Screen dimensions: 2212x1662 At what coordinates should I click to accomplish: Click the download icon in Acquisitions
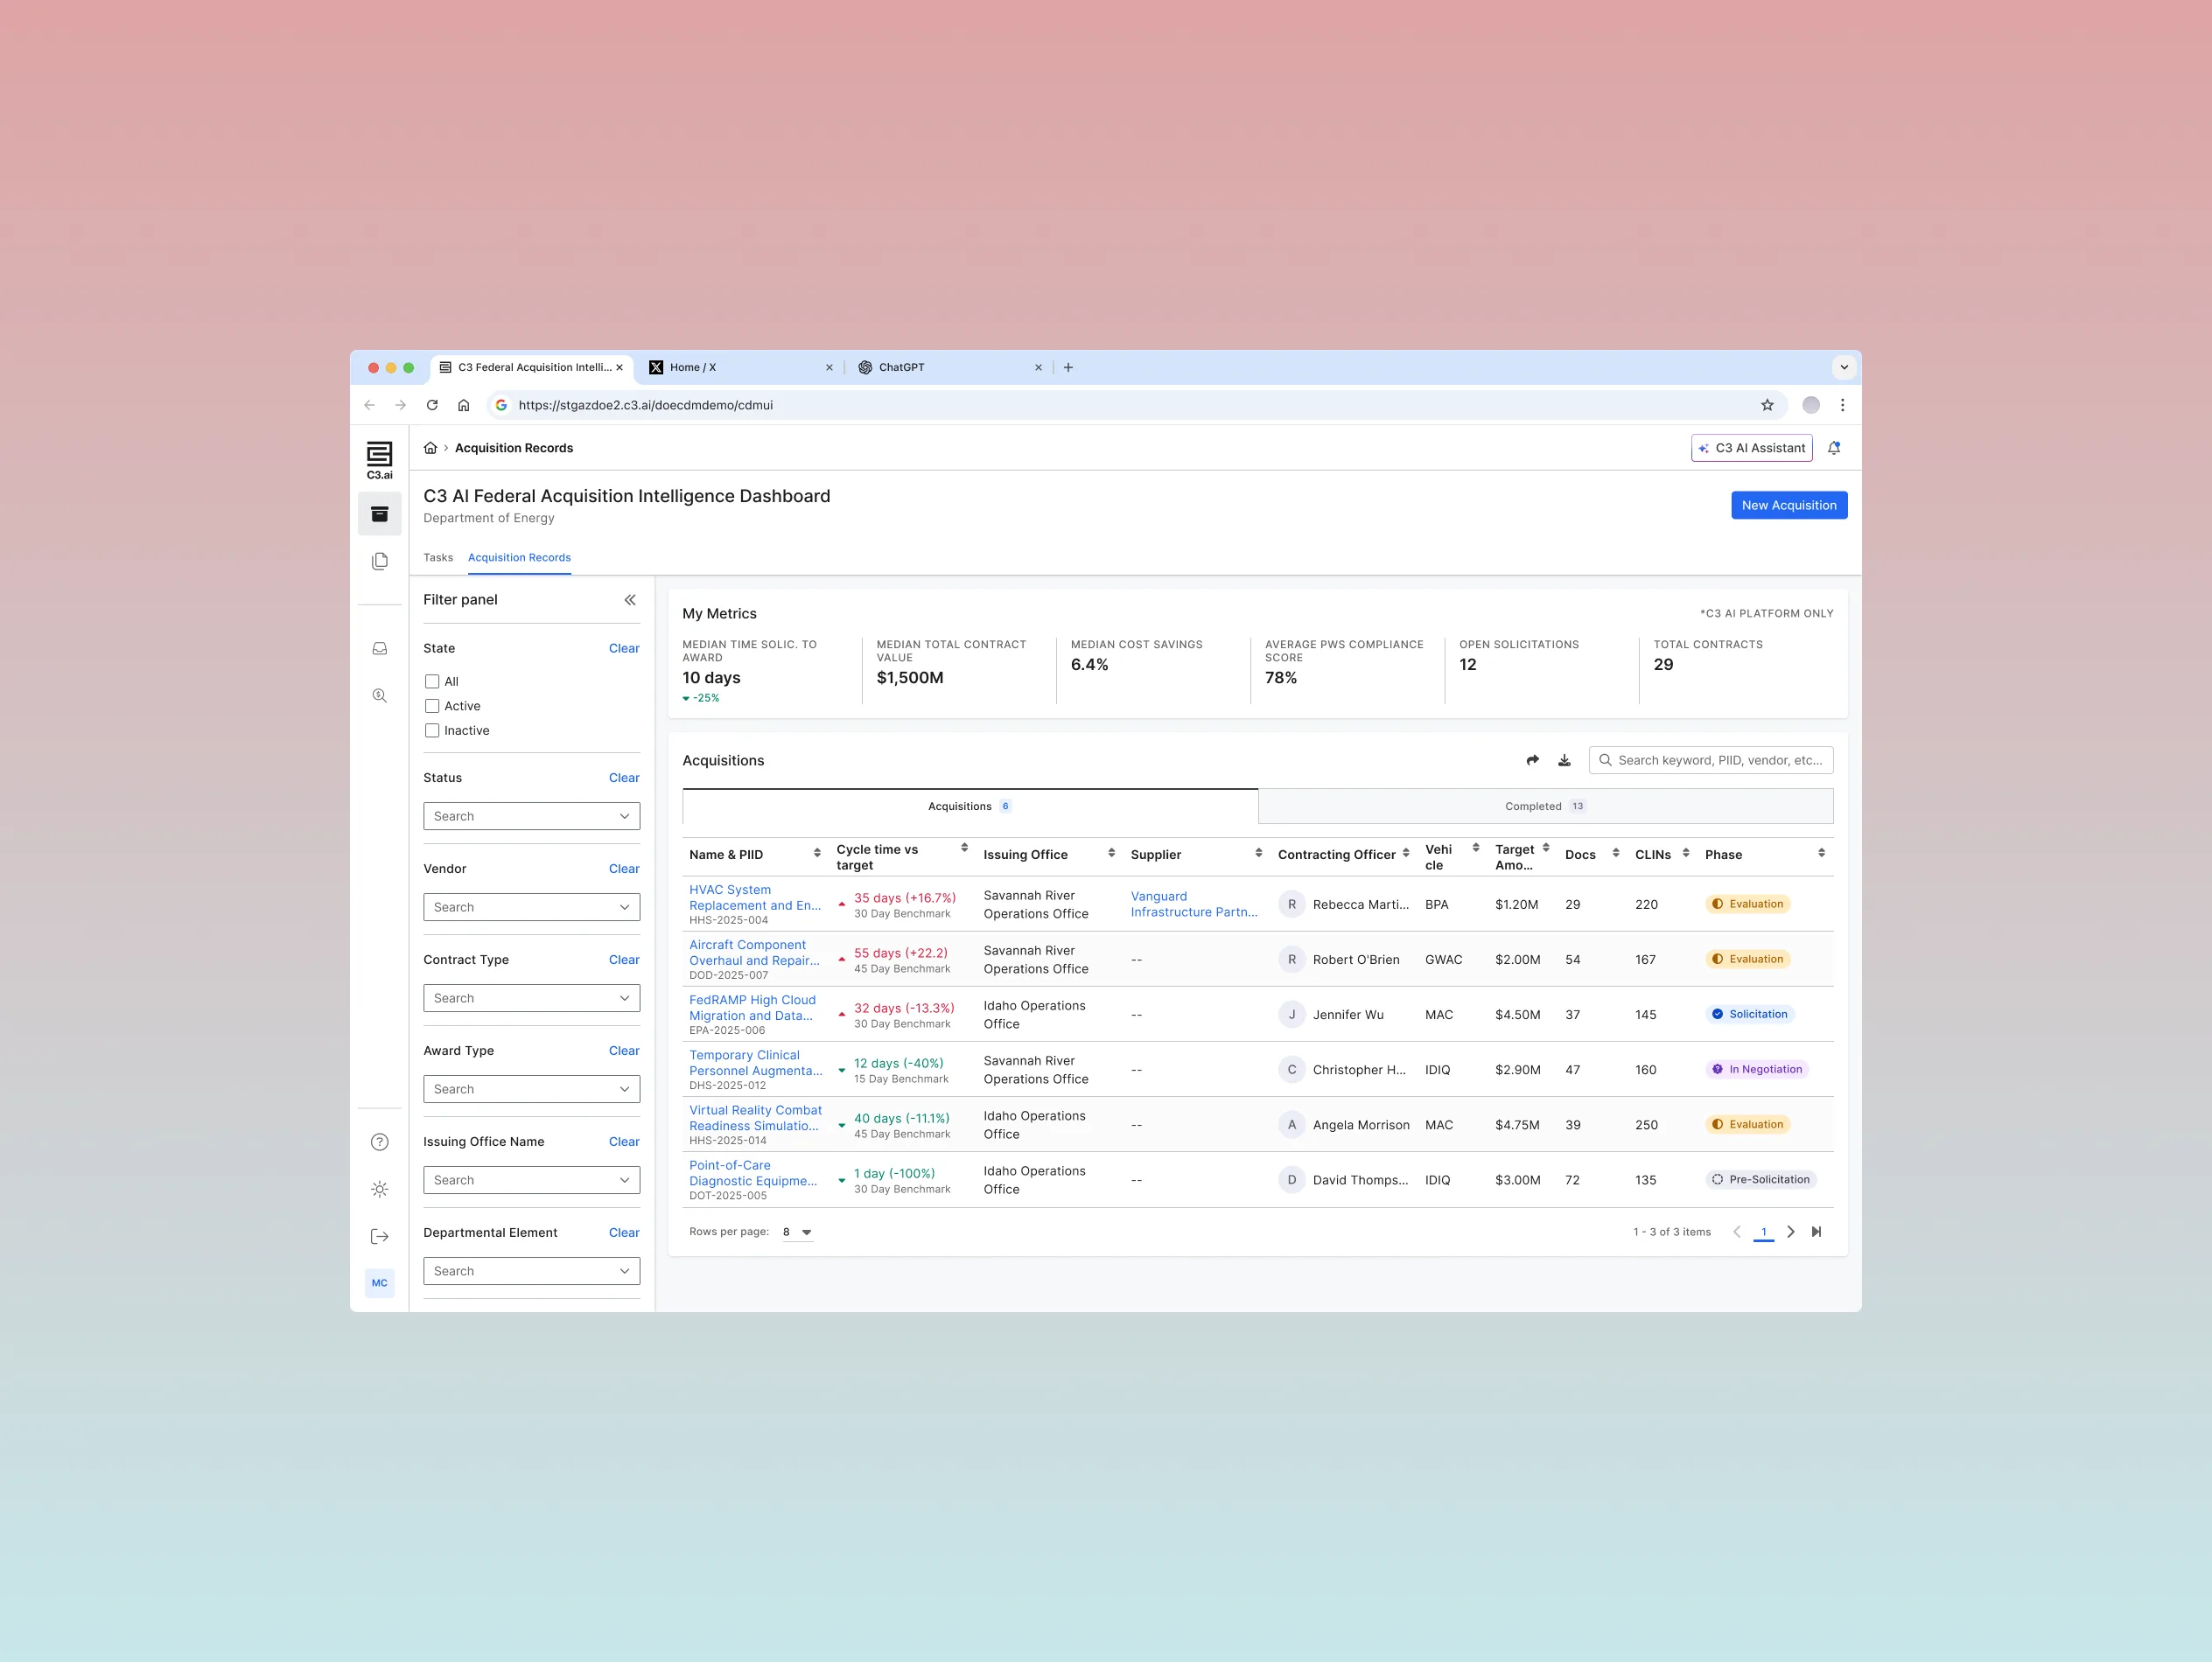coord(1565,760)
